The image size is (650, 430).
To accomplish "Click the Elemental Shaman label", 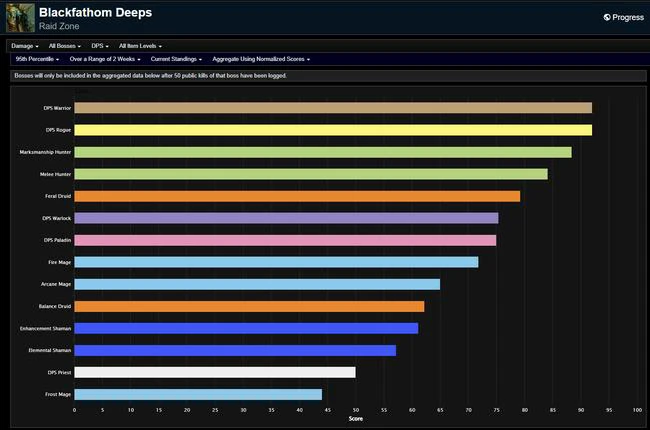I will 50,350.
